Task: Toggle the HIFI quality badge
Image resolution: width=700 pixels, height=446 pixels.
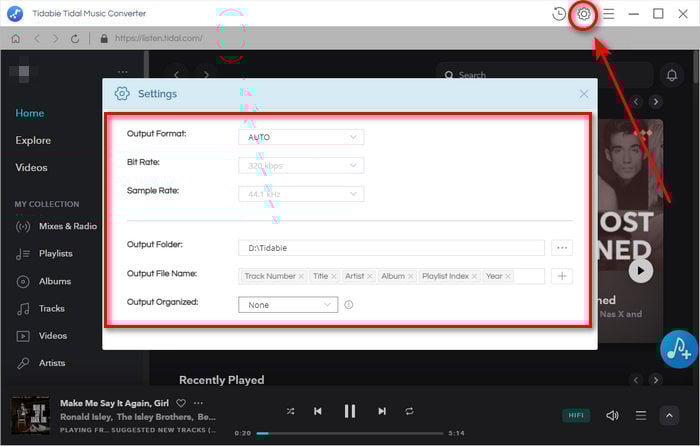Action: coord(575,415)
